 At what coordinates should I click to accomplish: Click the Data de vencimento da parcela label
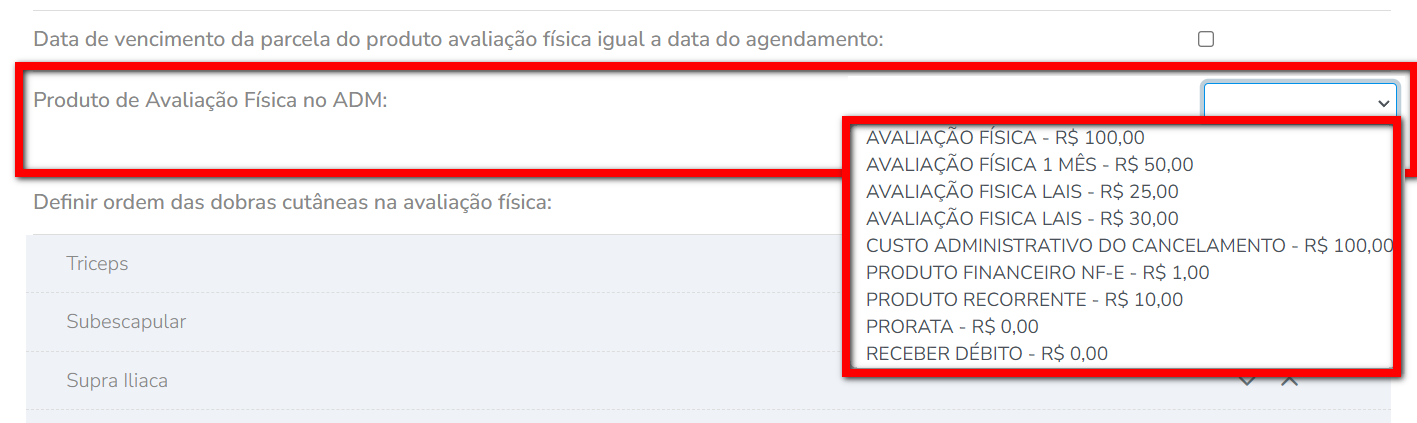point(458,40)
